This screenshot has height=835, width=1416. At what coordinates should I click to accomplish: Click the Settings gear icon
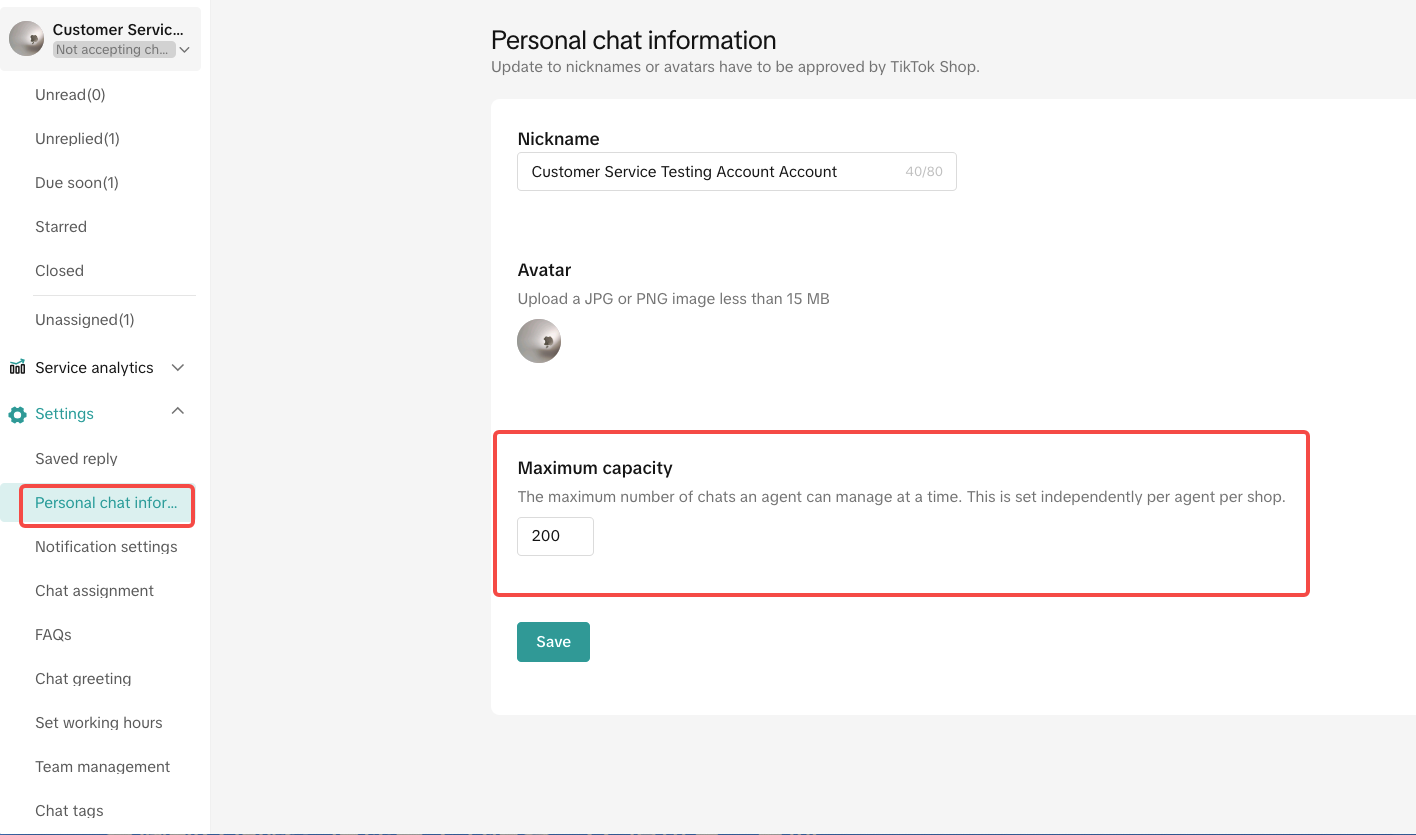(x=17, y=414)
